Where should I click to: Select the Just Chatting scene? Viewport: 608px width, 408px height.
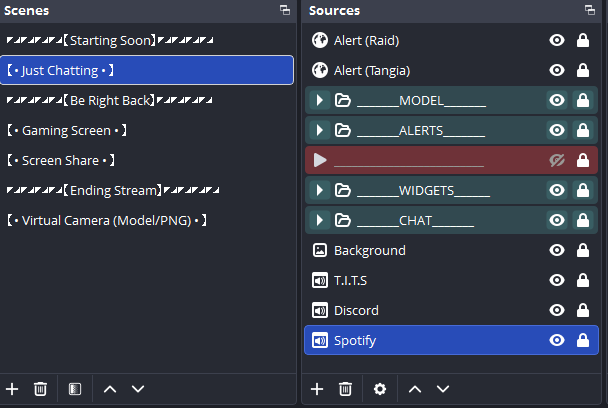pos(147,70)
